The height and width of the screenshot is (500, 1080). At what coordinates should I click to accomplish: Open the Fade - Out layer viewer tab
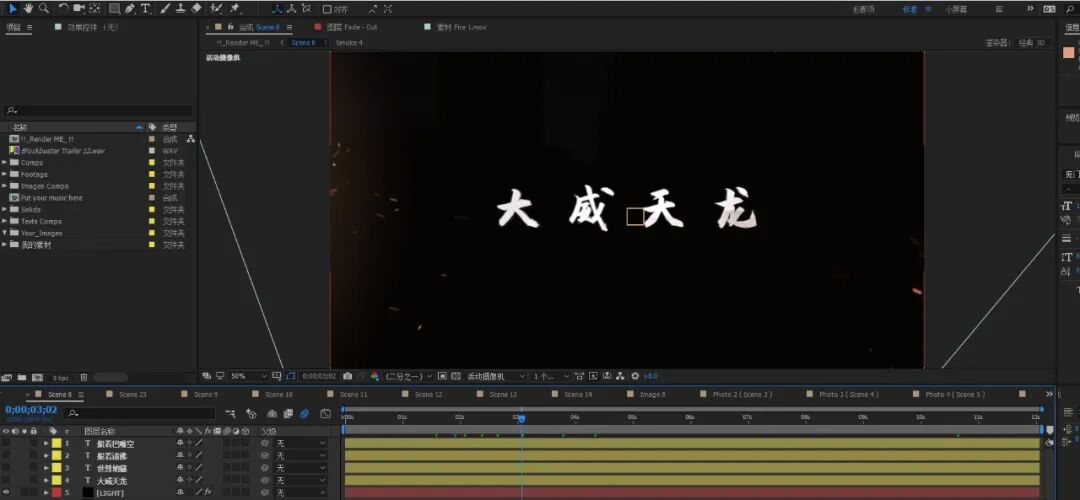point(351,27)
